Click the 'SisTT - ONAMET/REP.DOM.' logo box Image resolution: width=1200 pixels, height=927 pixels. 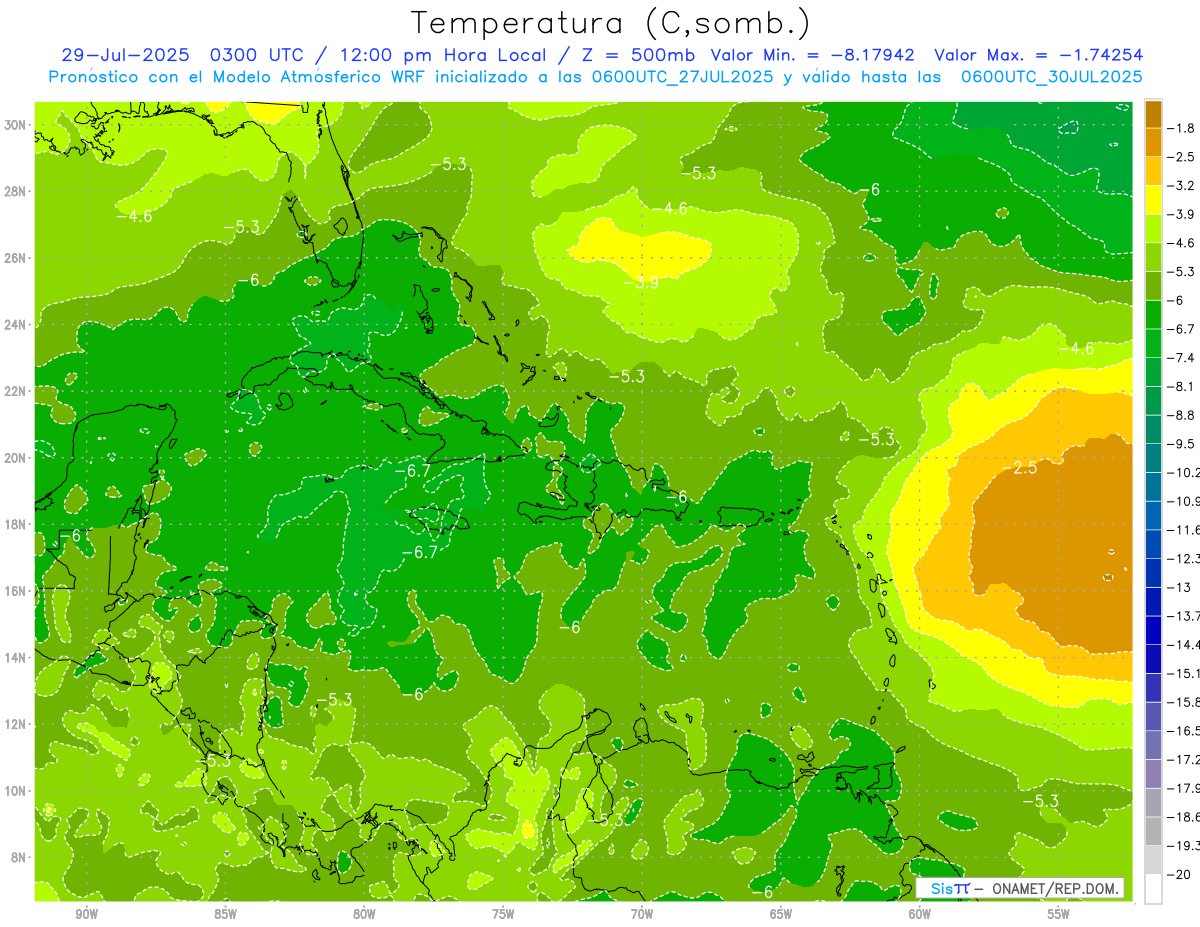pyautogui.click(x=1020, y=888)
